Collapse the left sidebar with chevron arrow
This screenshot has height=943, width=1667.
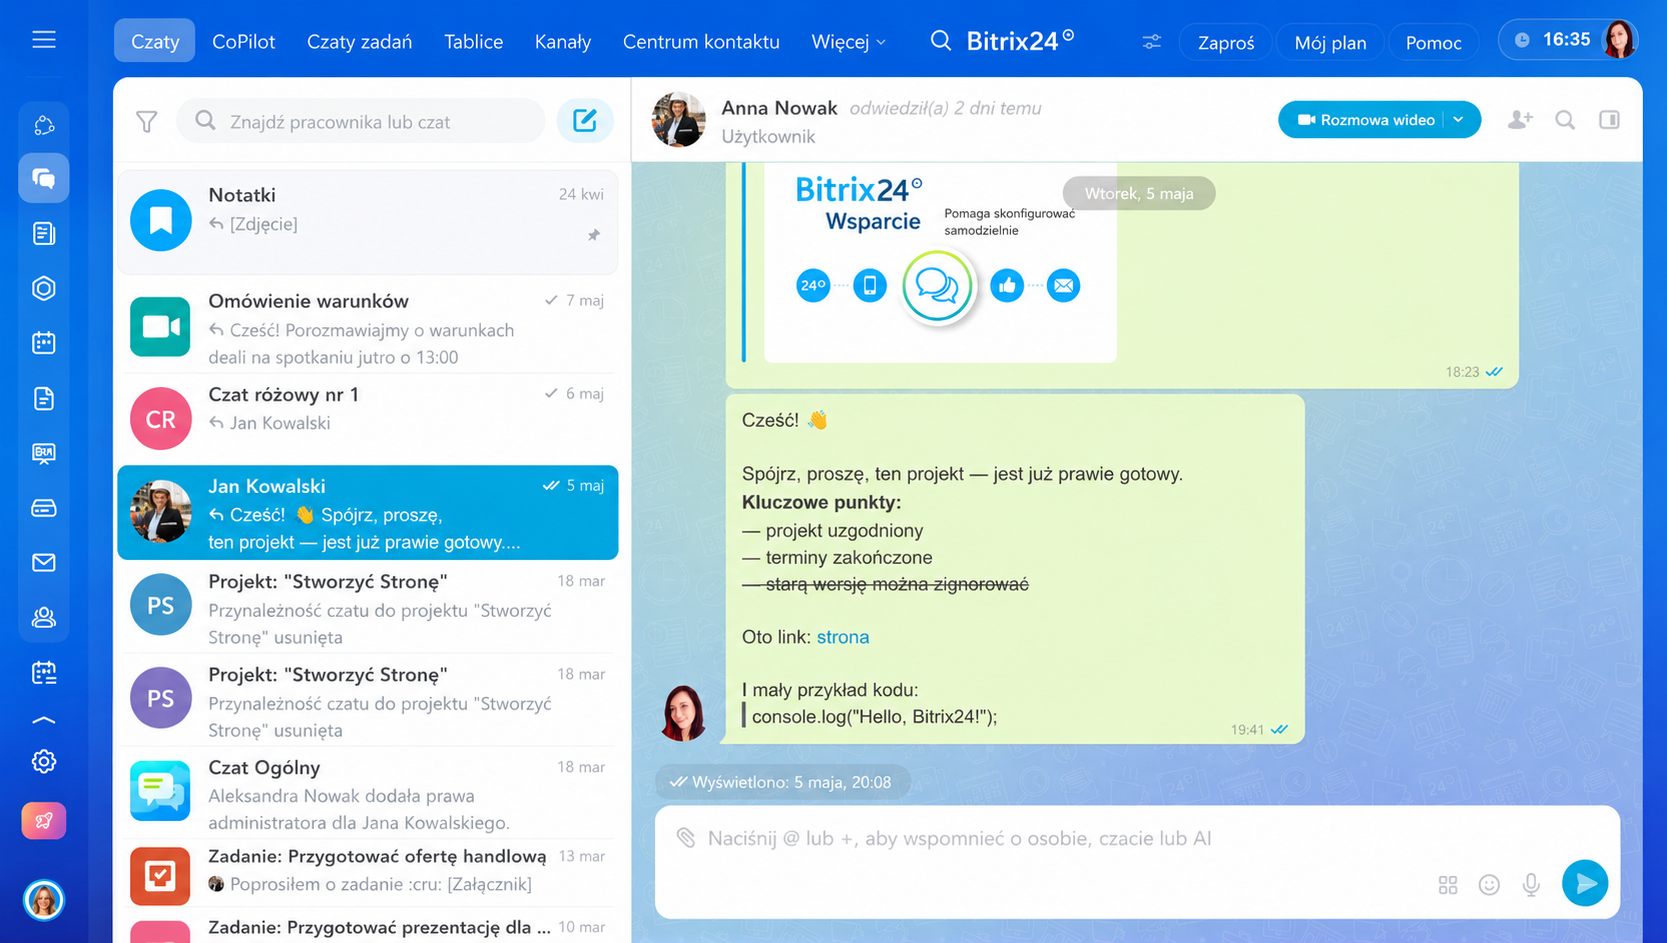44,720
